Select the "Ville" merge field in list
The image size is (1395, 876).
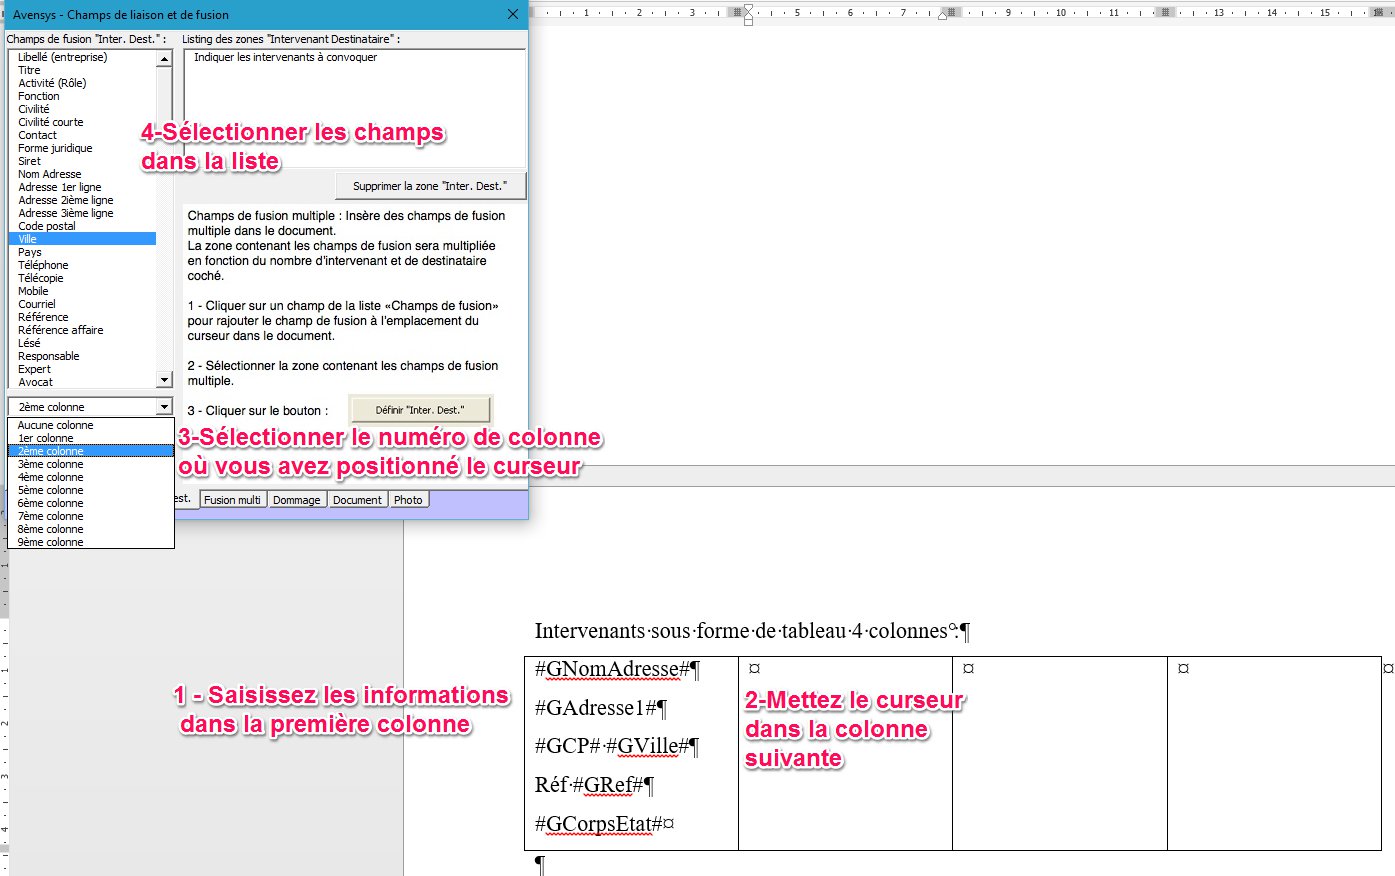click(x=28, y=239)
